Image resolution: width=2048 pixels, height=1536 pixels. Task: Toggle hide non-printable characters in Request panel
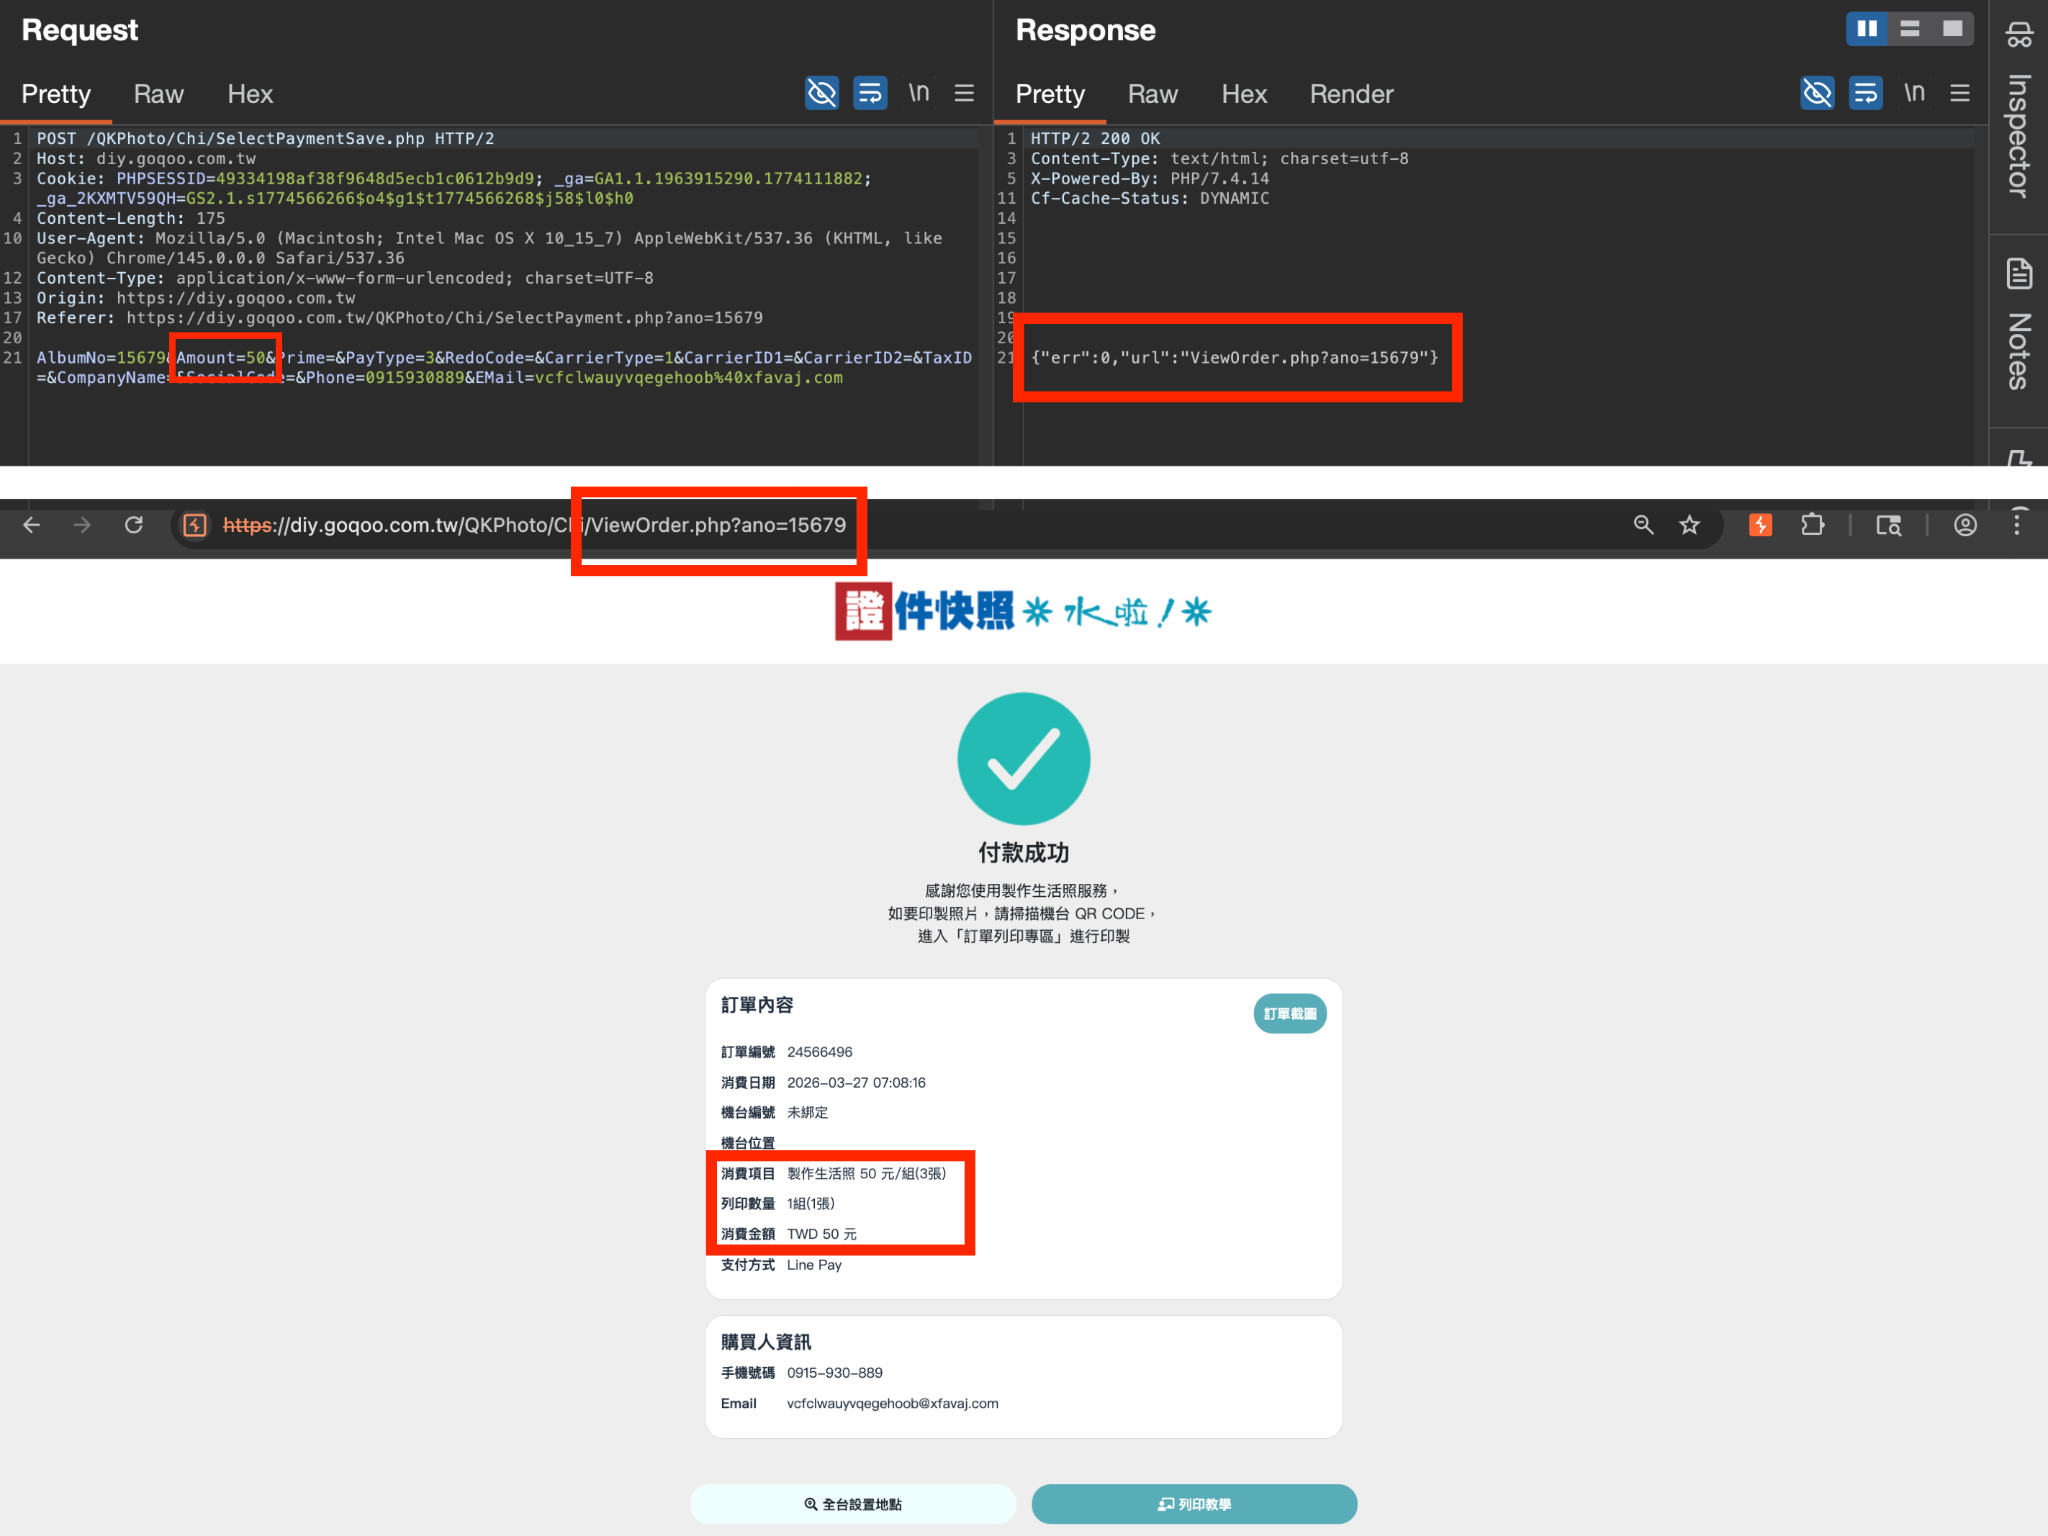(x=822, y=93)
